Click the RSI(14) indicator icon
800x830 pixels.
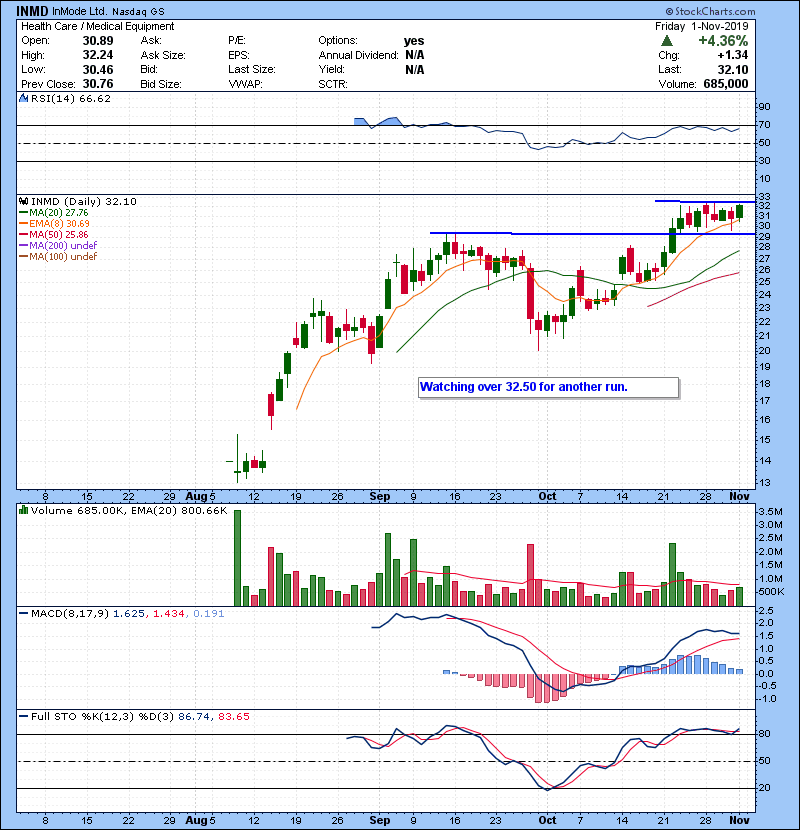(x=23, y=98)
